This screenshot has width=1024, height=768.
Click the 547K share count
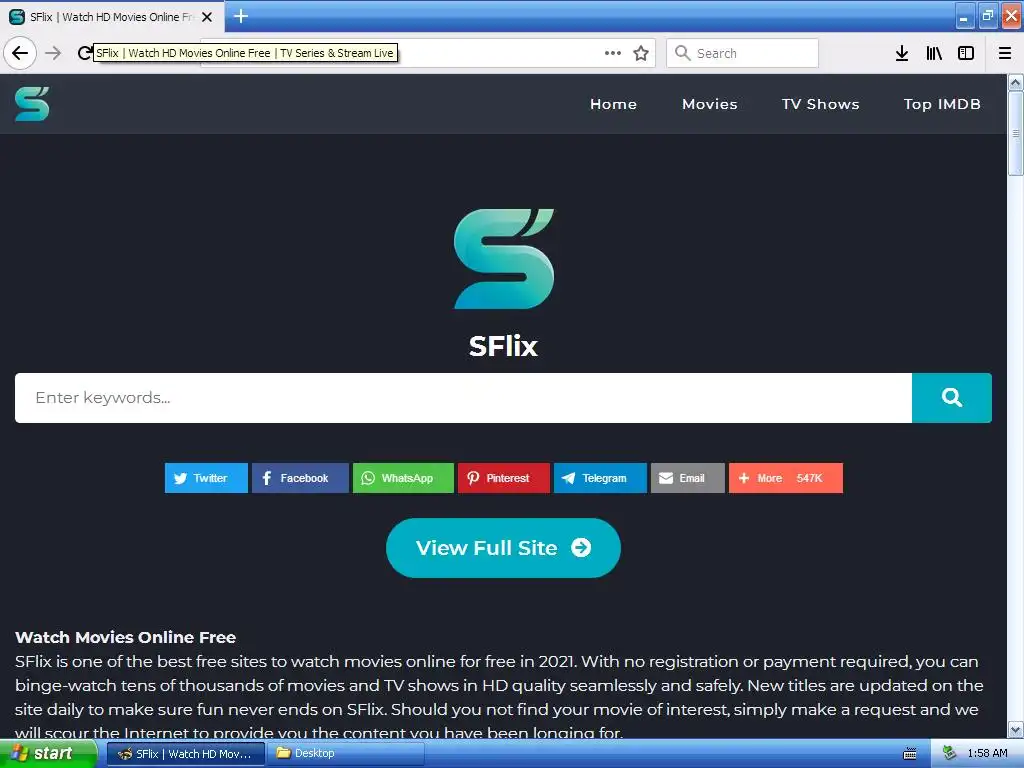pyautogui.click(x=809, y=478)
